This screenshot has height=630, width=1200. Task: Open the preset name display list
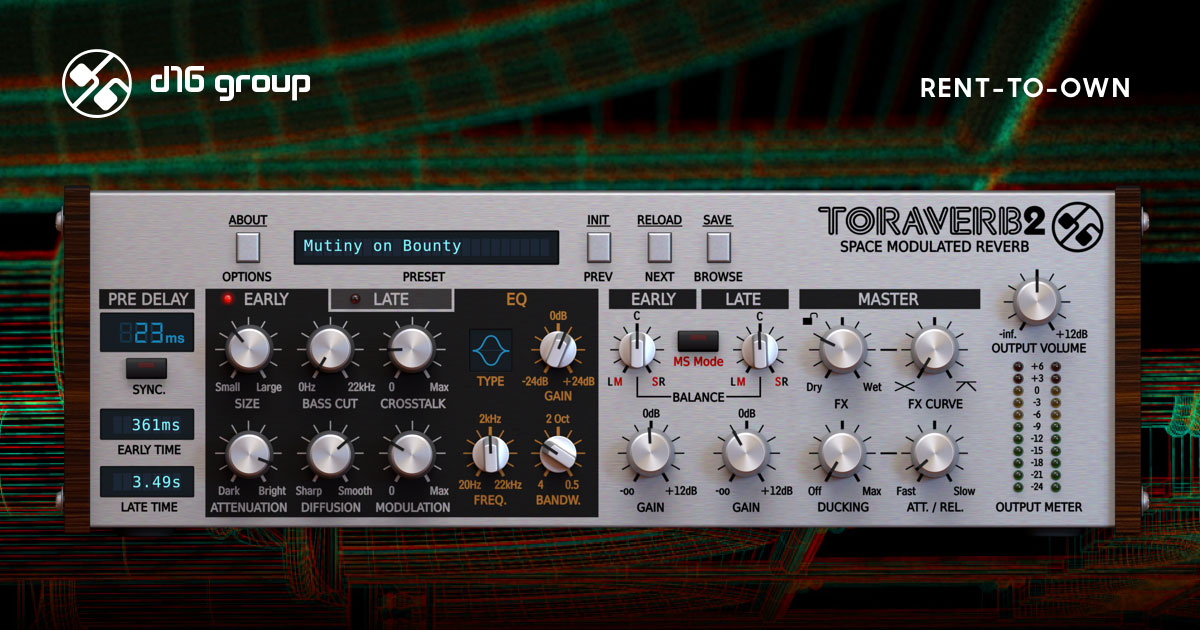[x=426, y=246]
